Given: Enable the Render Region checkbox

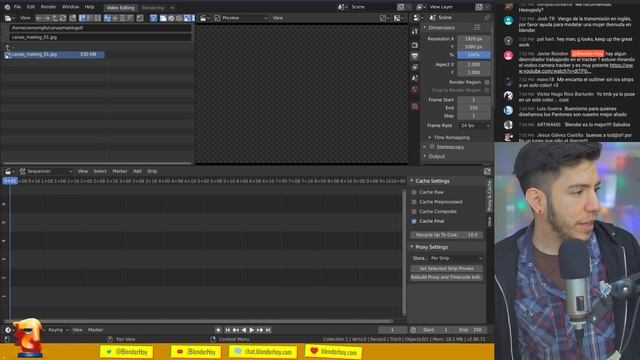Looking at the screenshot, I should click(487, 82).
